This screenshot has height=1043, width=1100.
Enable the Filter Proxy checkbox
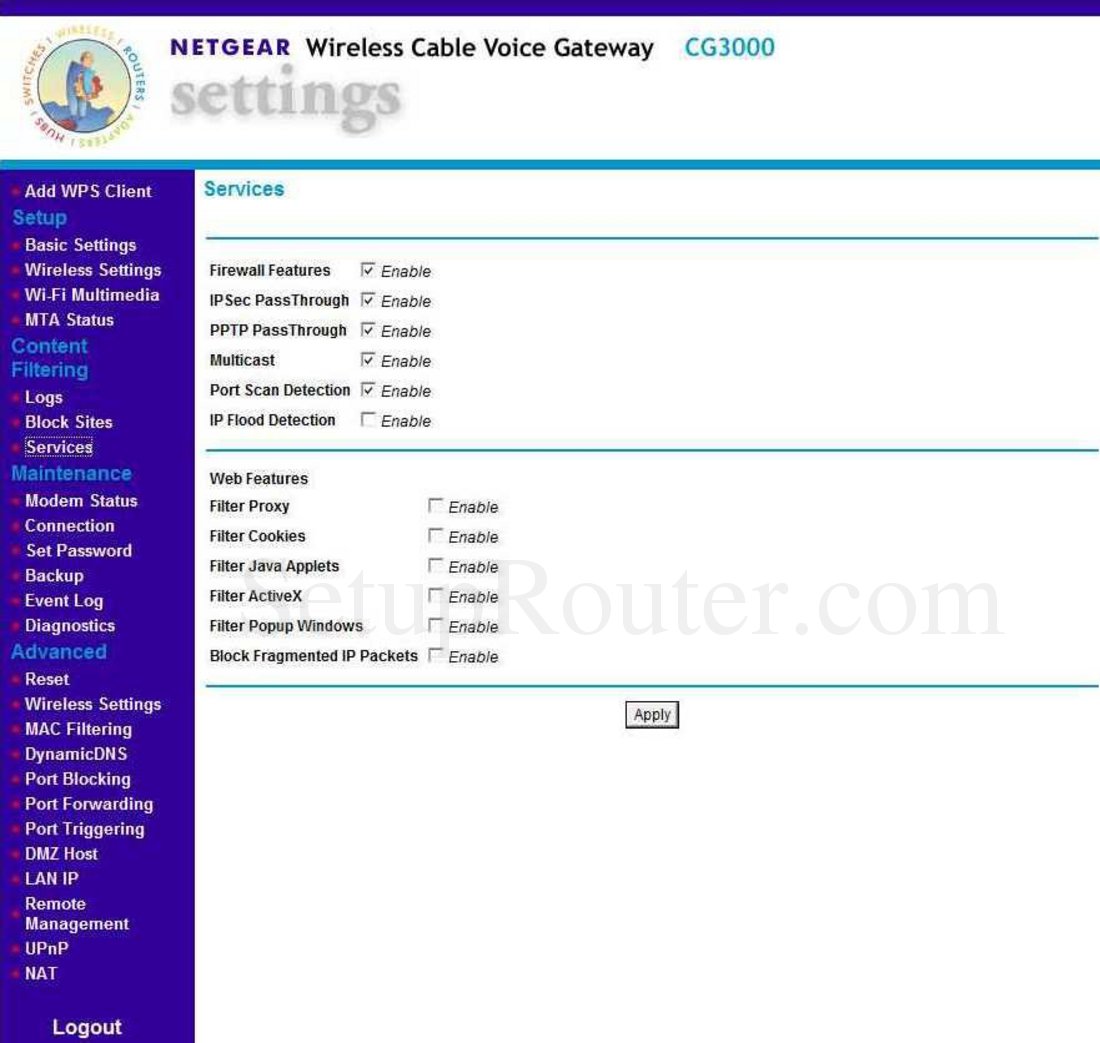click(435, 506)
